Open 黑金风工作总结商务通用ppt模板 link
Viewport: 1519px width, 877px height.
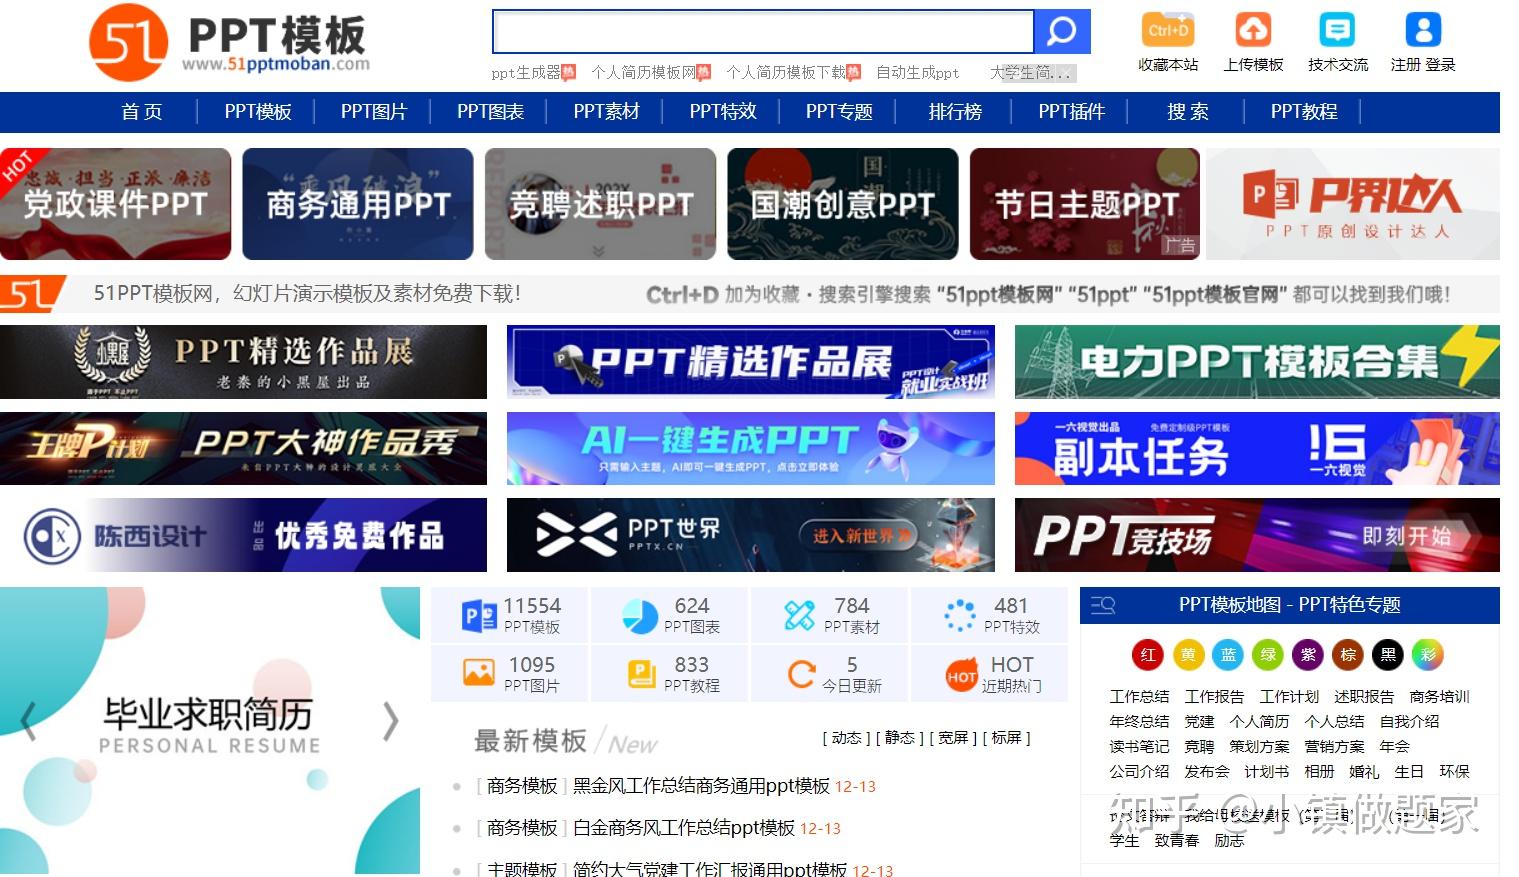click(701, 786)
